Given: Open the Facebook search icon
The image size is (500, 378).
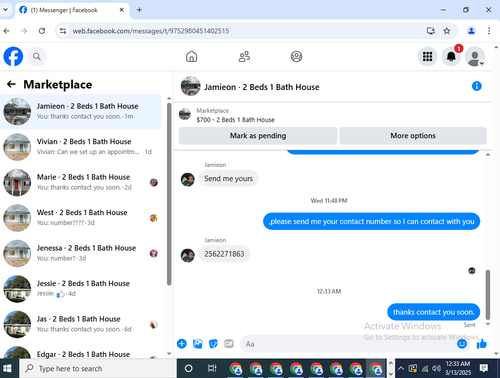Looking at the screenshot, I should pyautogui.click(x=37, y=57).
